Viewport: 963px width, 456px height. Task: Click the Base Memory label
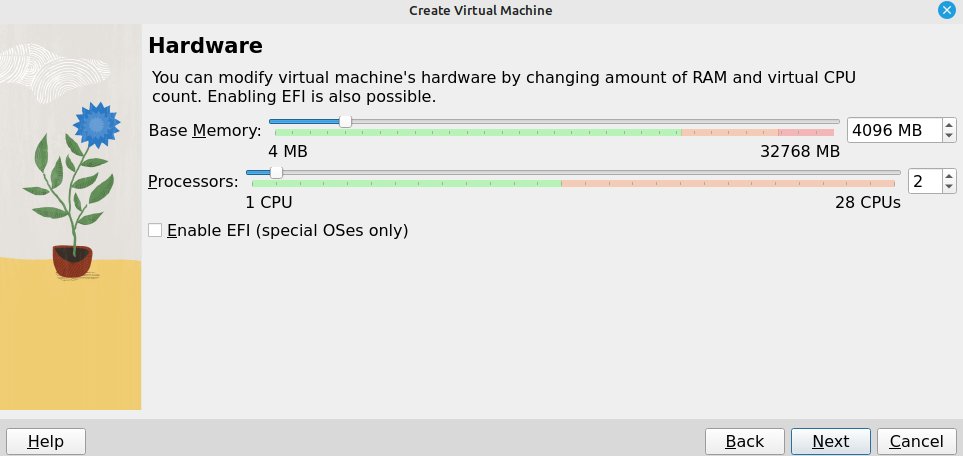(x=205, y=131)
